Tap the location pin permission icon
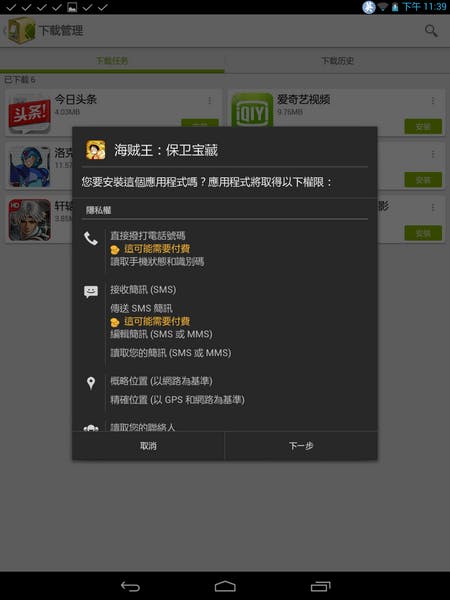This screenshot has width=450, height=600. [x=91, y=383]
